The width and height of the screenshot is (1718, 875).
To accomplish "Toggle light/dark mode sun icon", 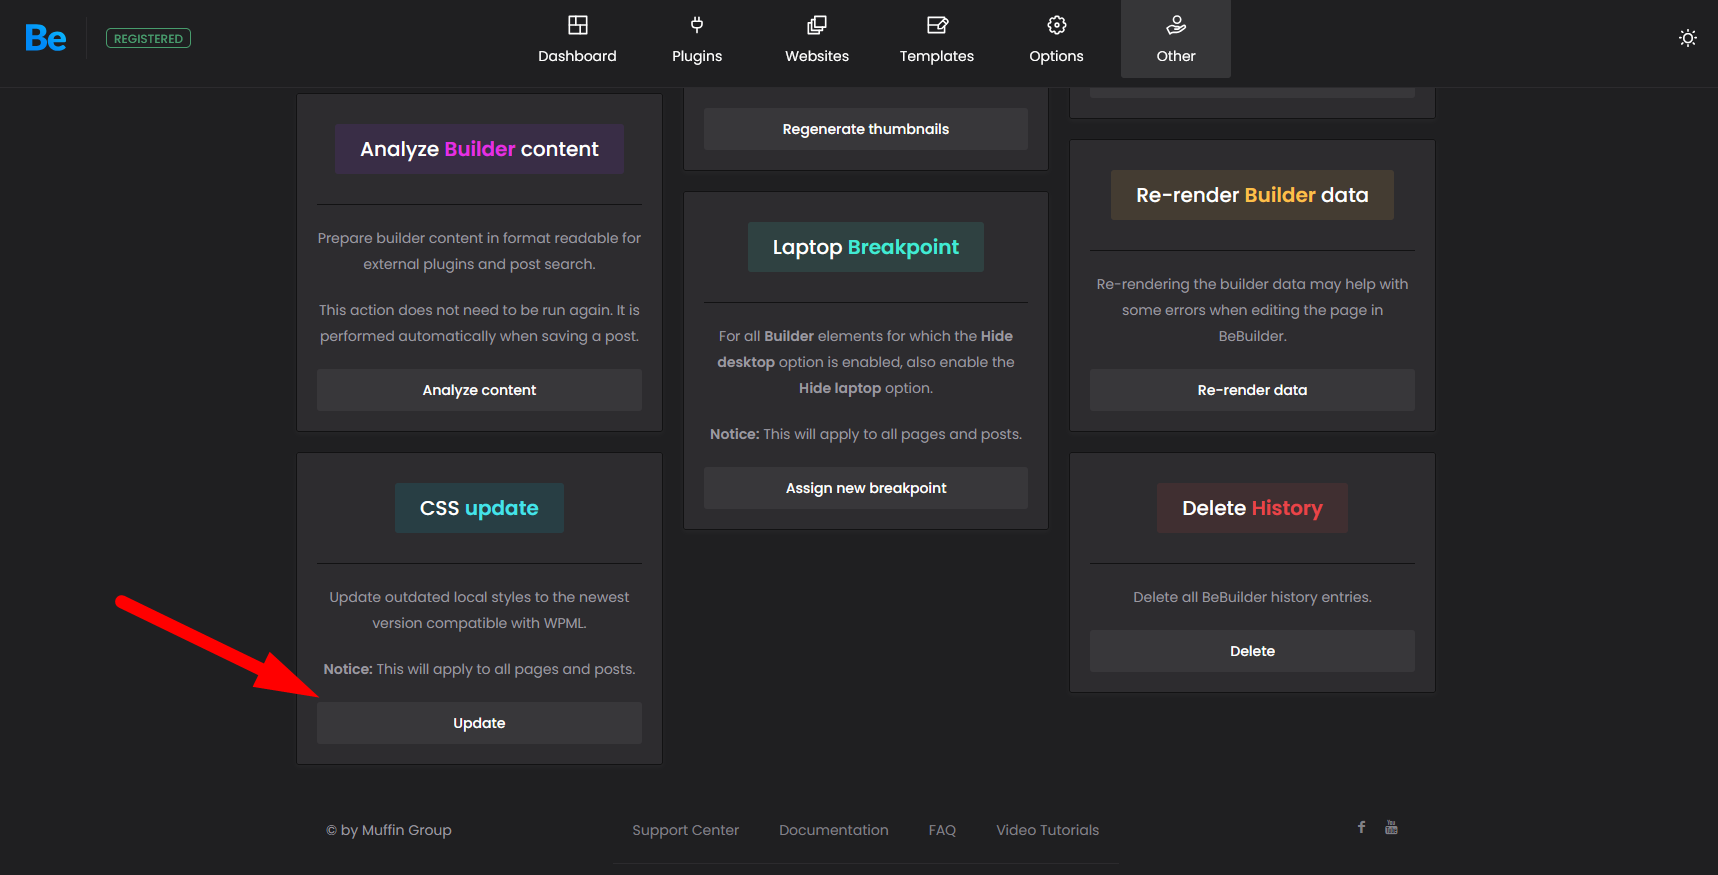I will coord(1687,38).
